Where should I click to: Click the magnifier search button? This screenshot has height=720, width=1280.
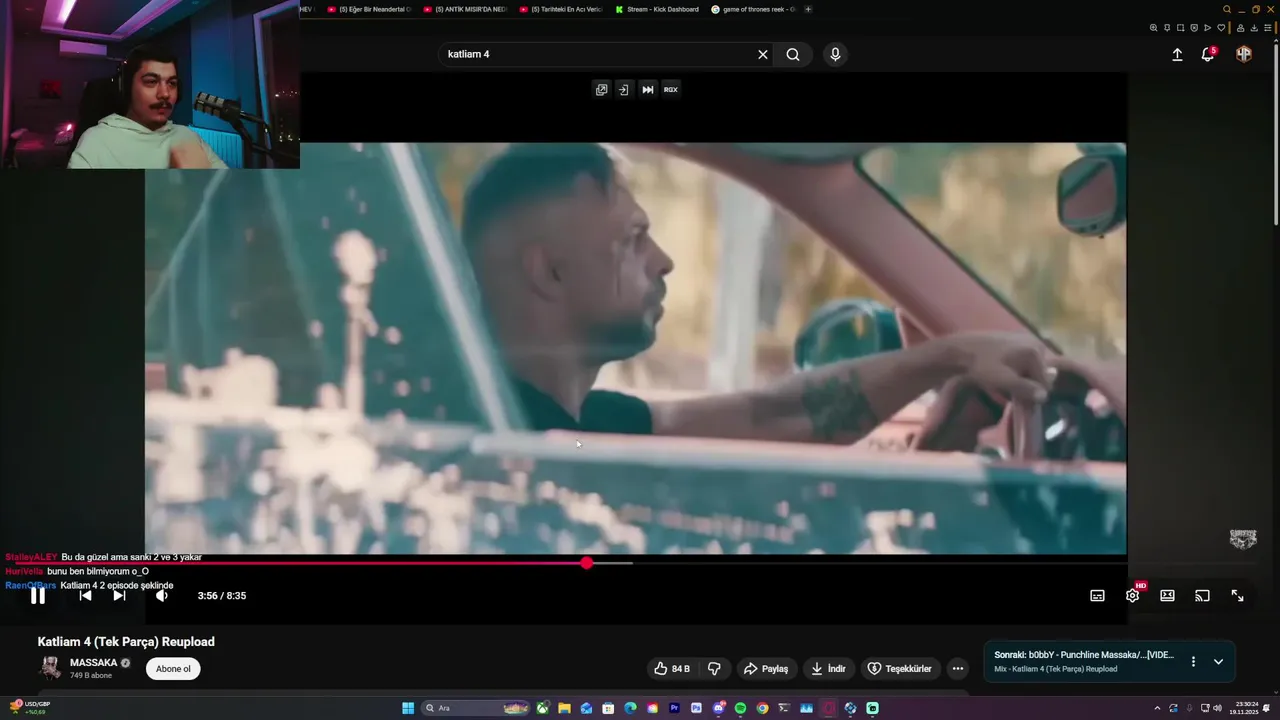point(793,55)
